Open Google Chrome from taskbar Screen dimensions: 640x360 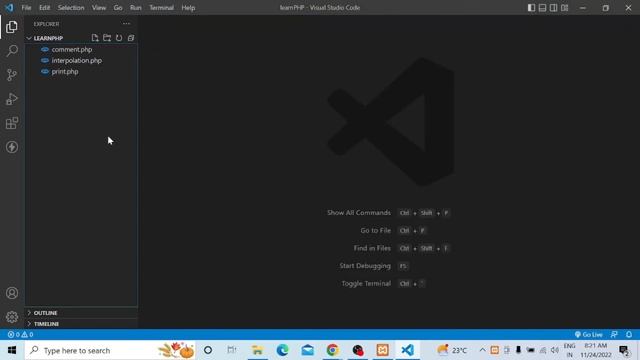[333, 350]
